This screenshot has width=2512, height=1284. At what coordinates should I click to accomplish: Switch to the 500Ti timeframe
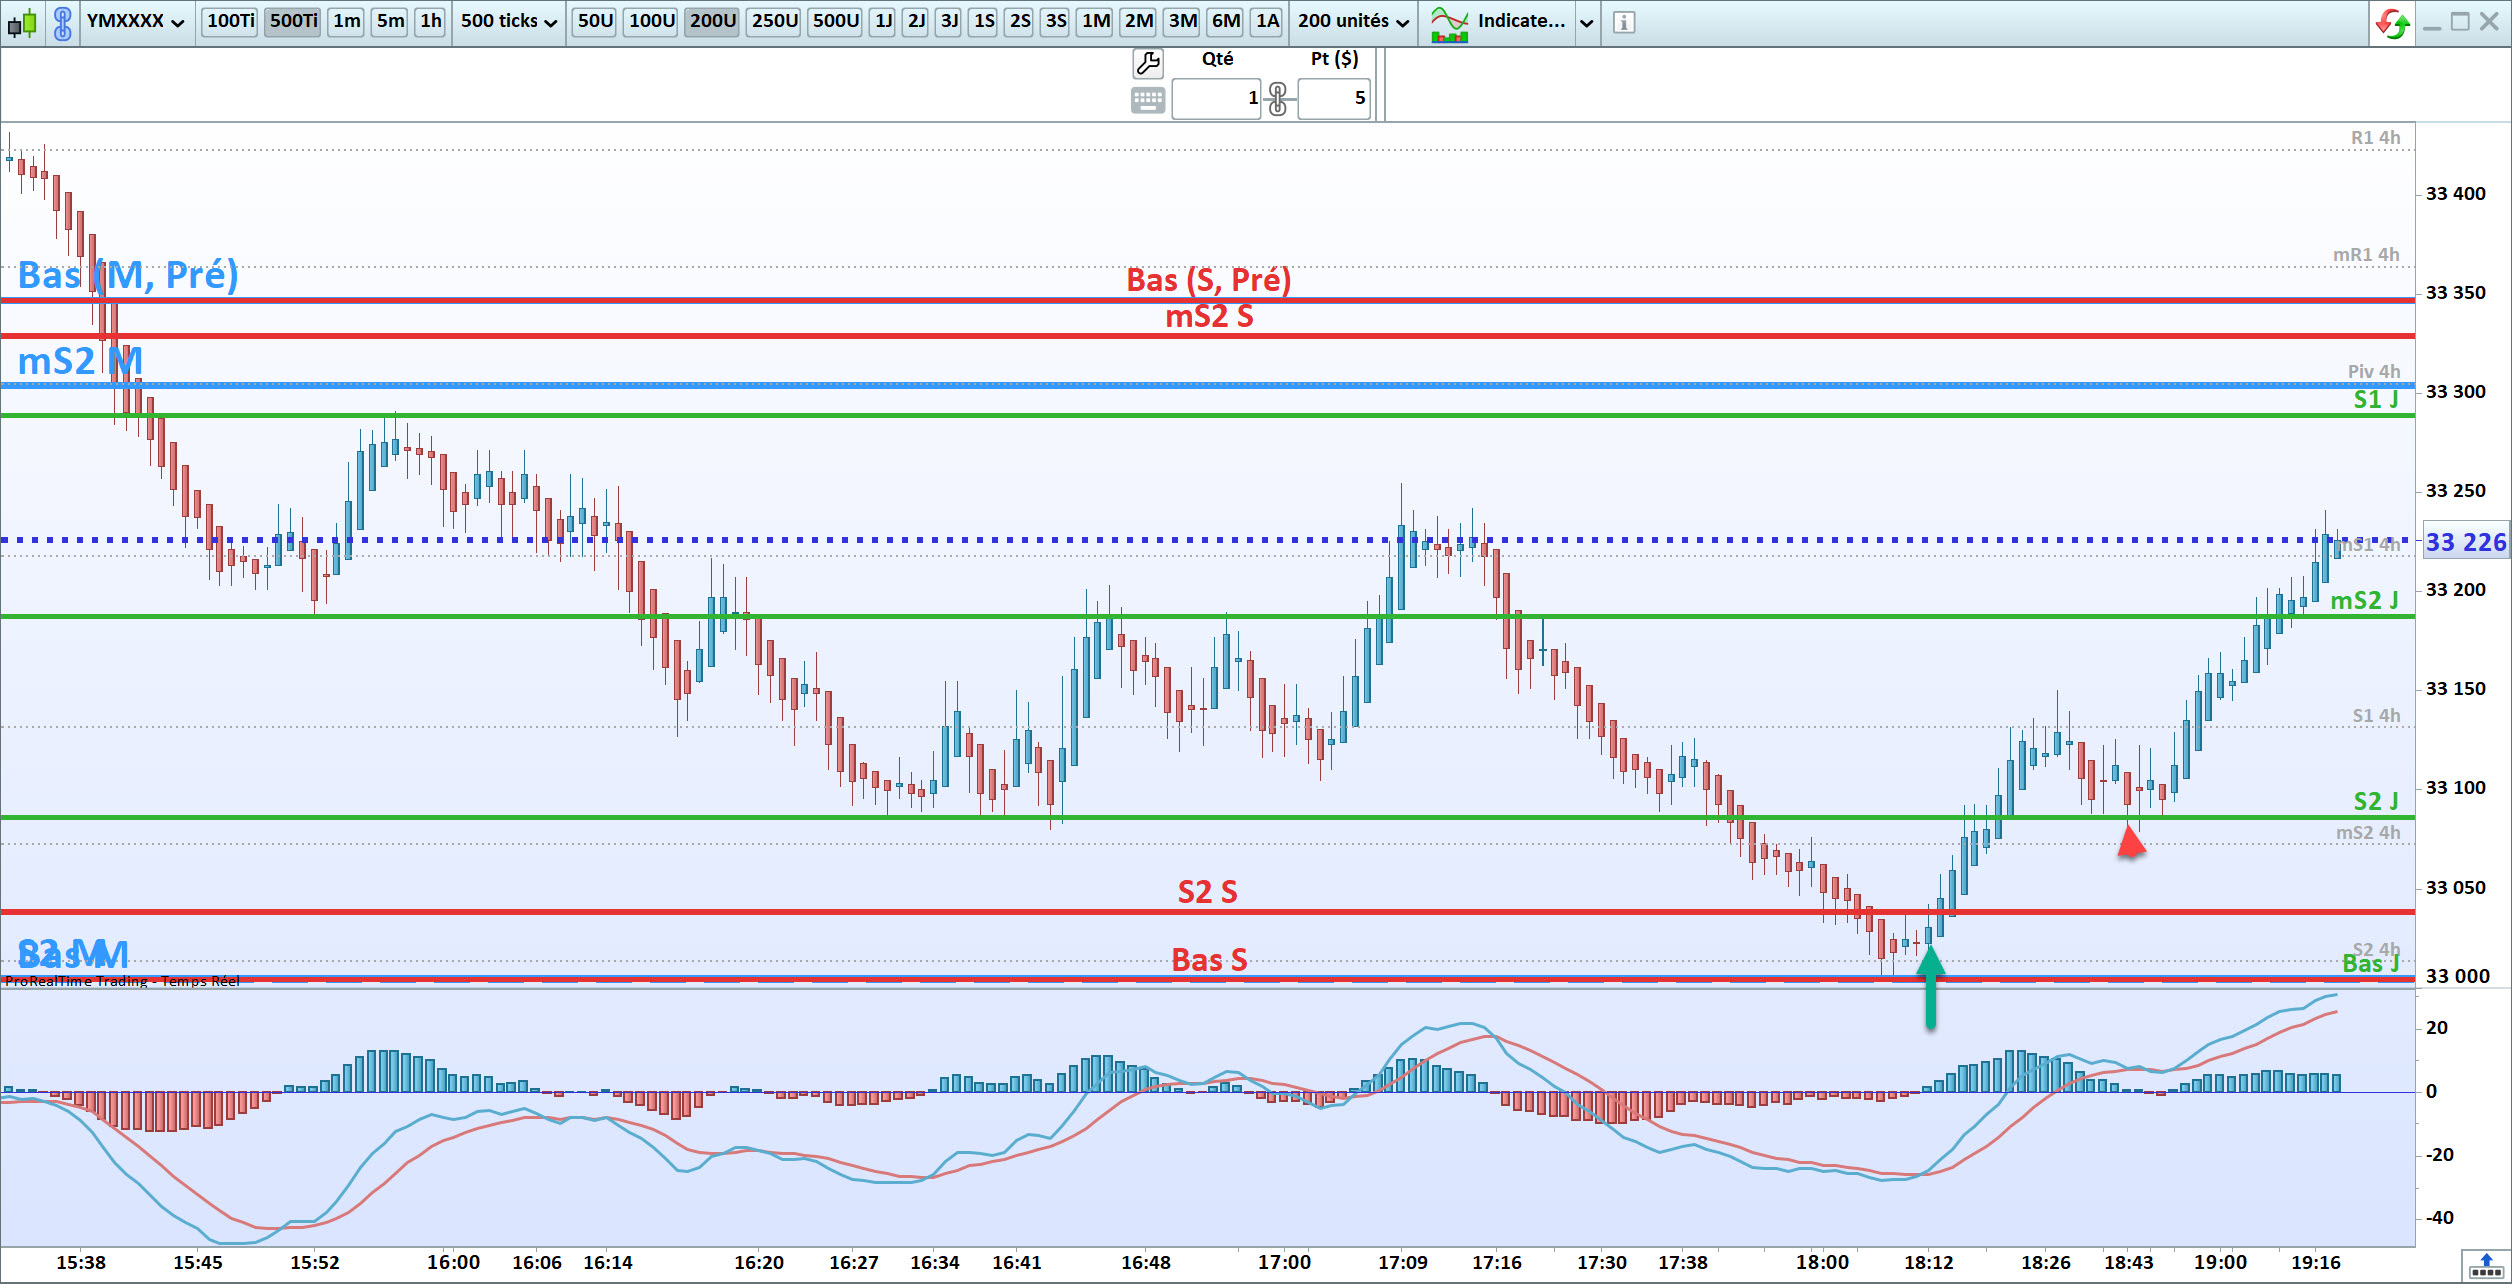[293, 21]
